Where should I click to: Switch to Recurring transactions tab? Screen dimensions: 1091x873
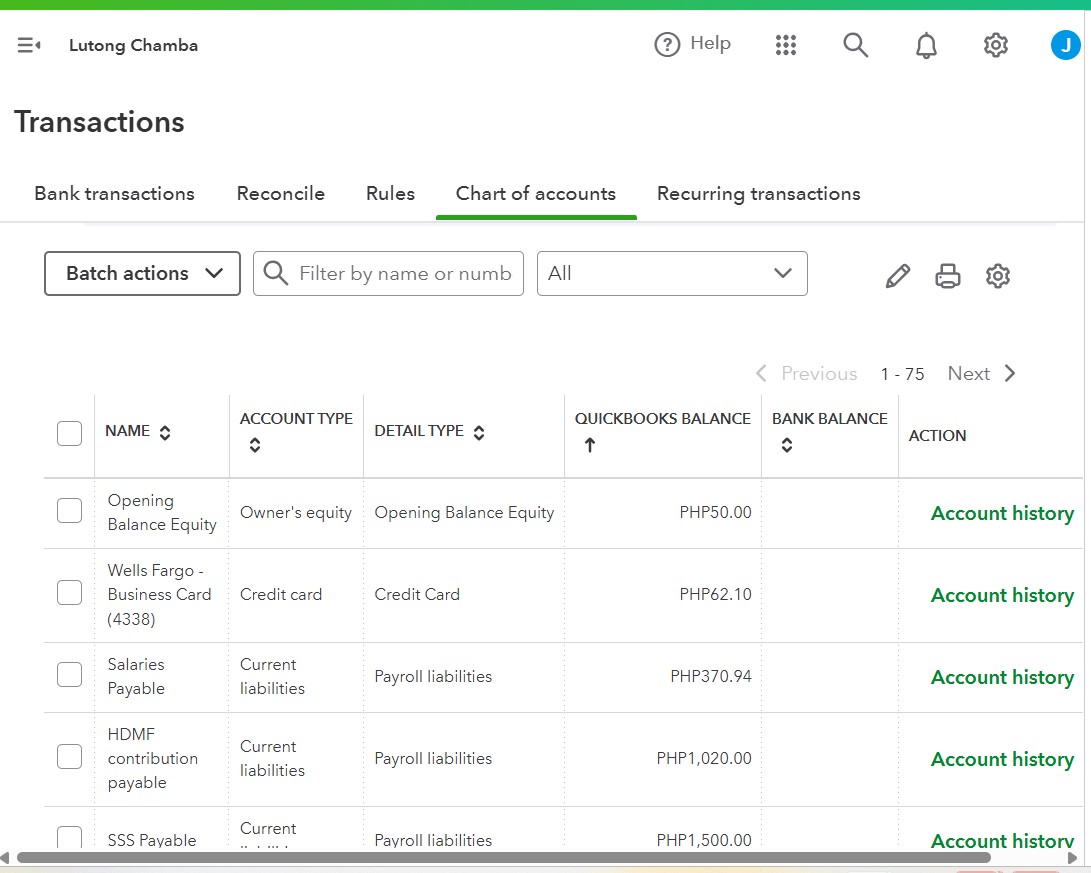coord(759,193)
